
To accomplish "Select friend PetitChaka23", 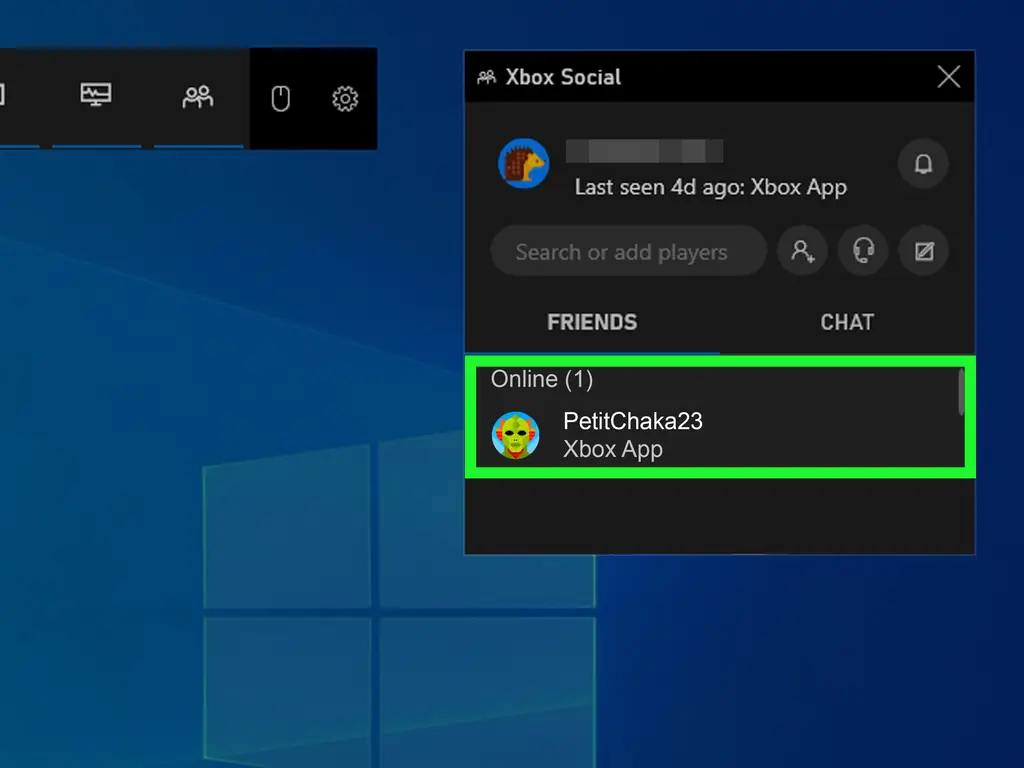I will [x=720, y=436].
